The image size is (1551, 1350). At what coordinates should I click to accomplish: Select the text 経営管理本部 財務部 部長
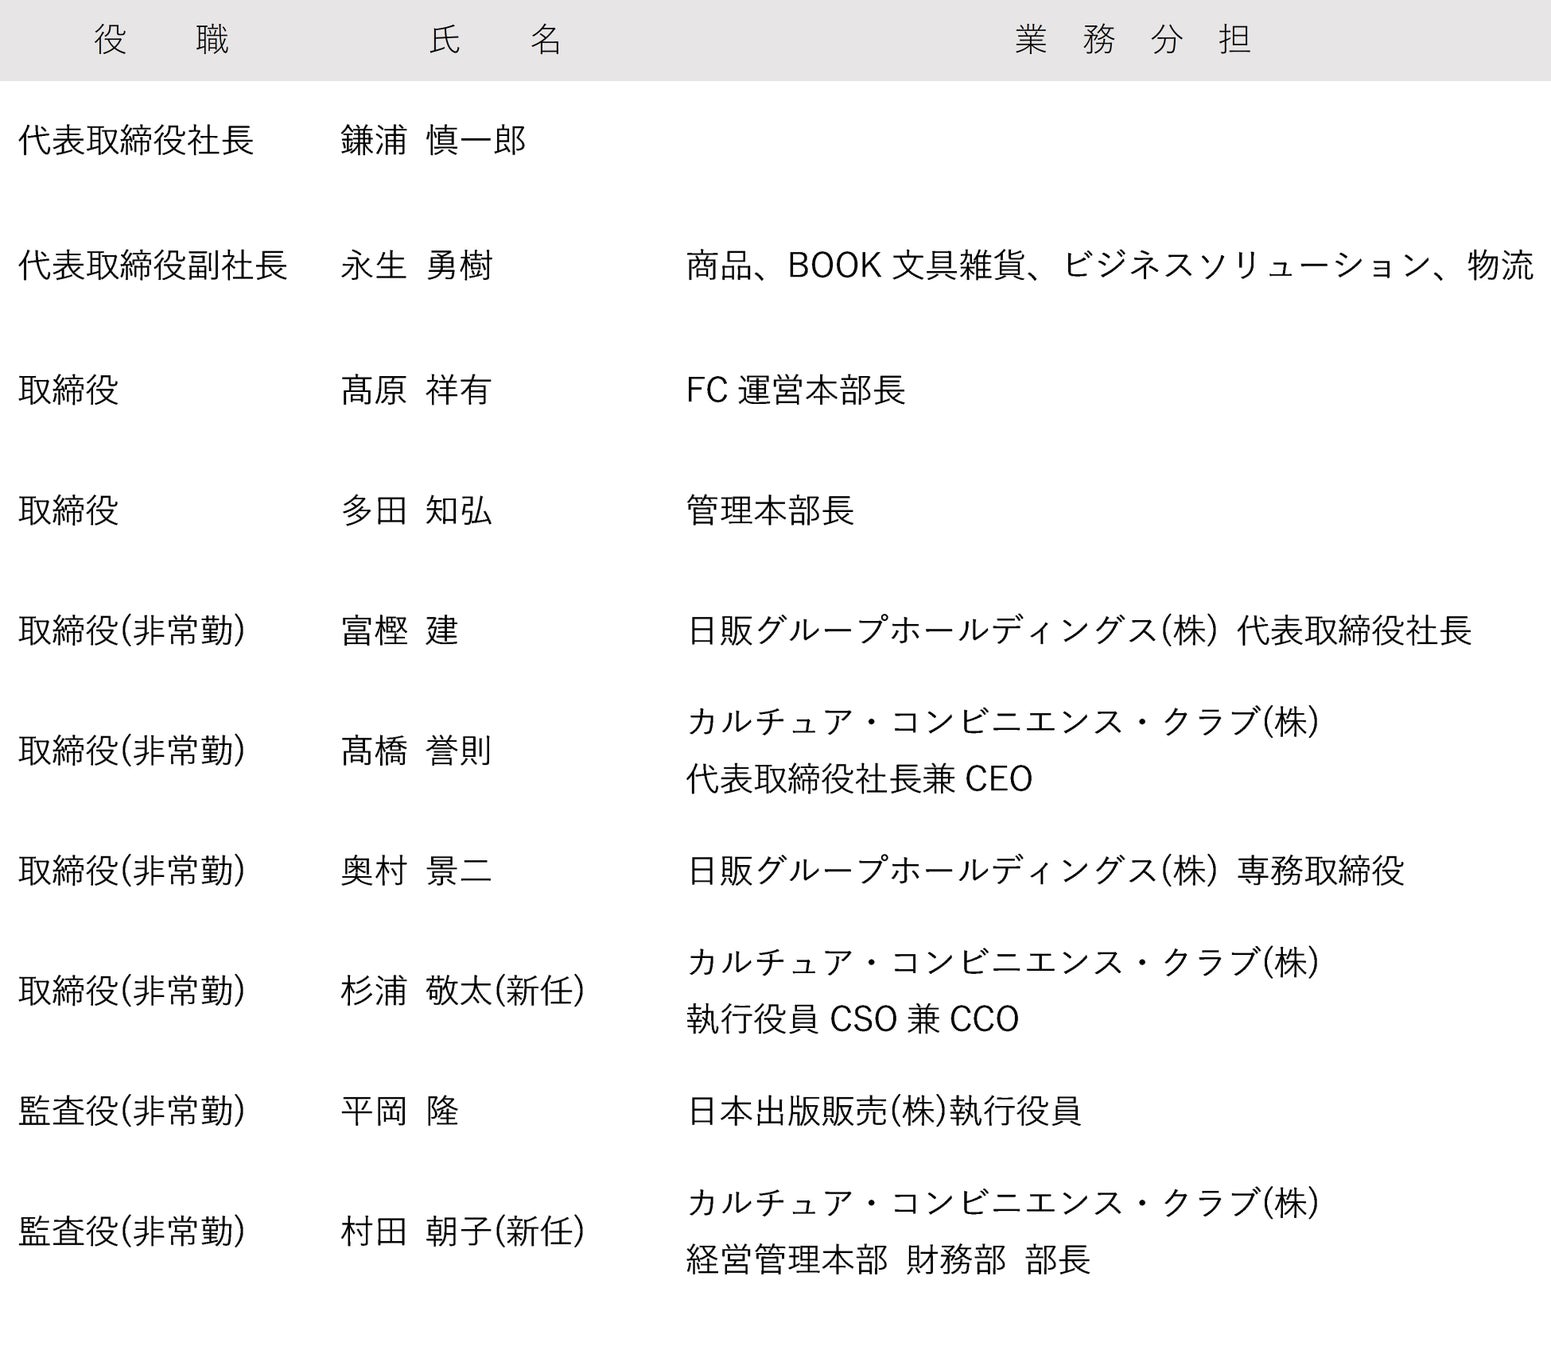click(x=888, y=1259)
